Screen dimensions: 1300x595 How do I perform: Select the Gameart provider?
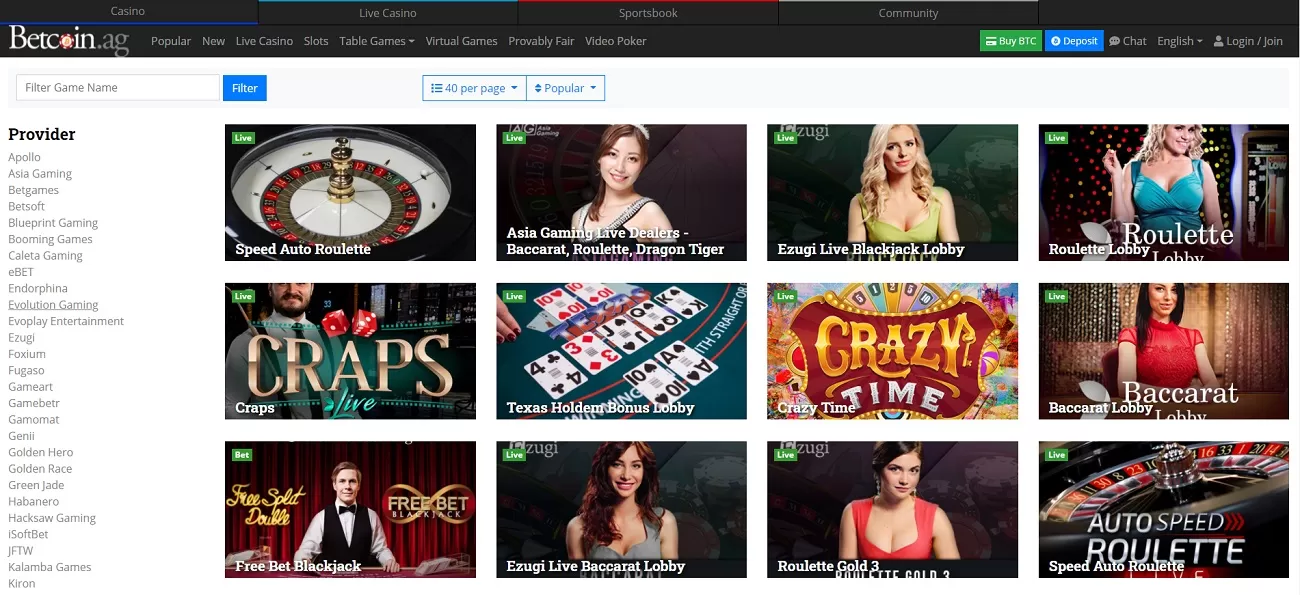click(31, 387)
